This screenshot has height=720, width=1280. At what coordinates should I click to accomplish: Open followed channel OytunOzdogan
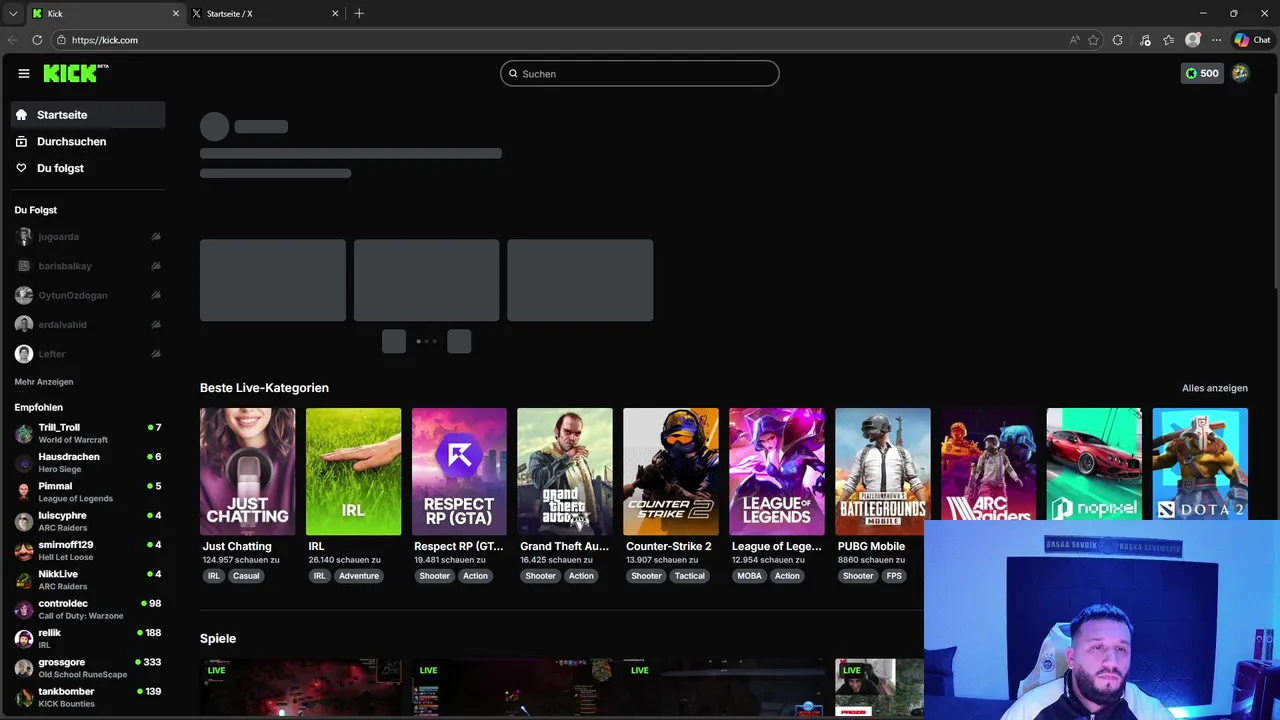88,295
